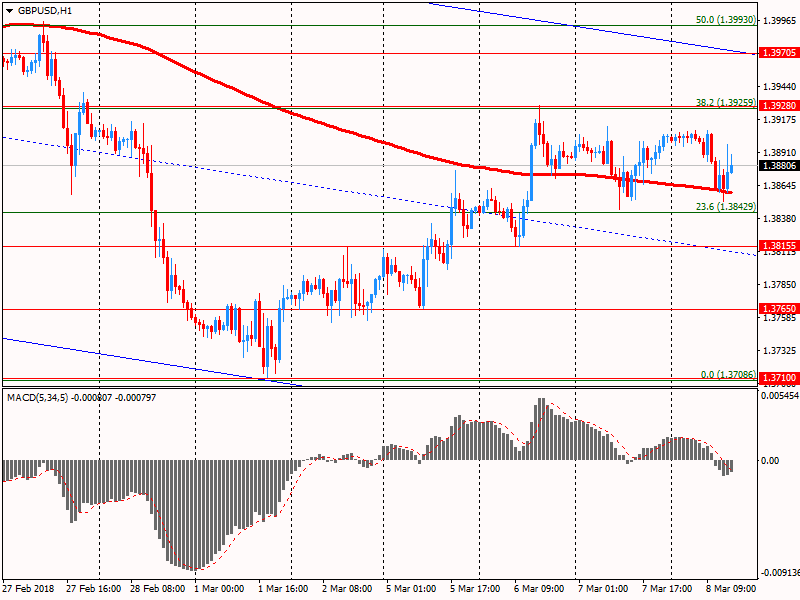Viewport: 800px width, 600px height.
Task: Click the 28 Feb 08:00 time label
Action: (x=158, y=588)
